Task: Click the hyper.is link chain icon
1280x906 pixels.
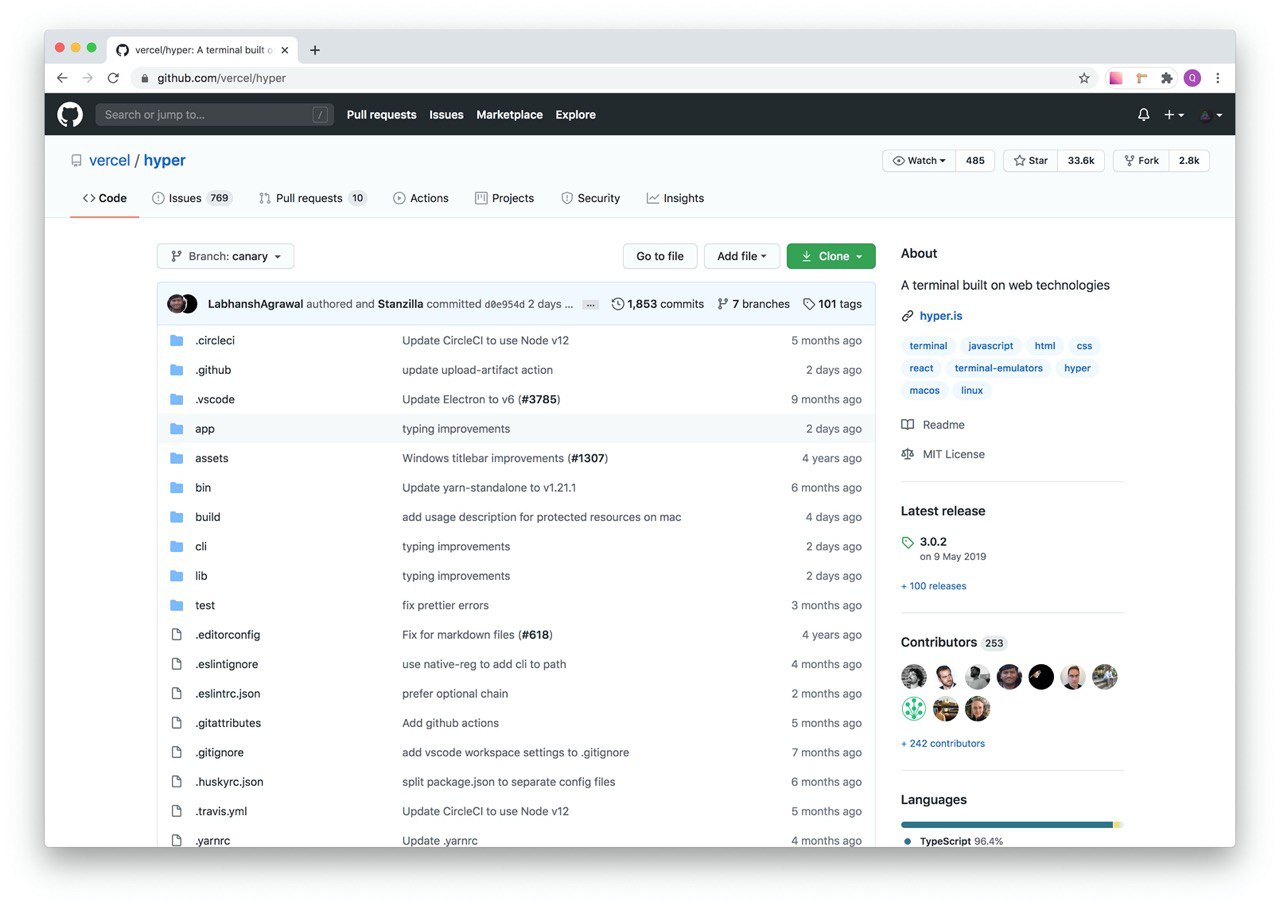Action: point(908,316)
